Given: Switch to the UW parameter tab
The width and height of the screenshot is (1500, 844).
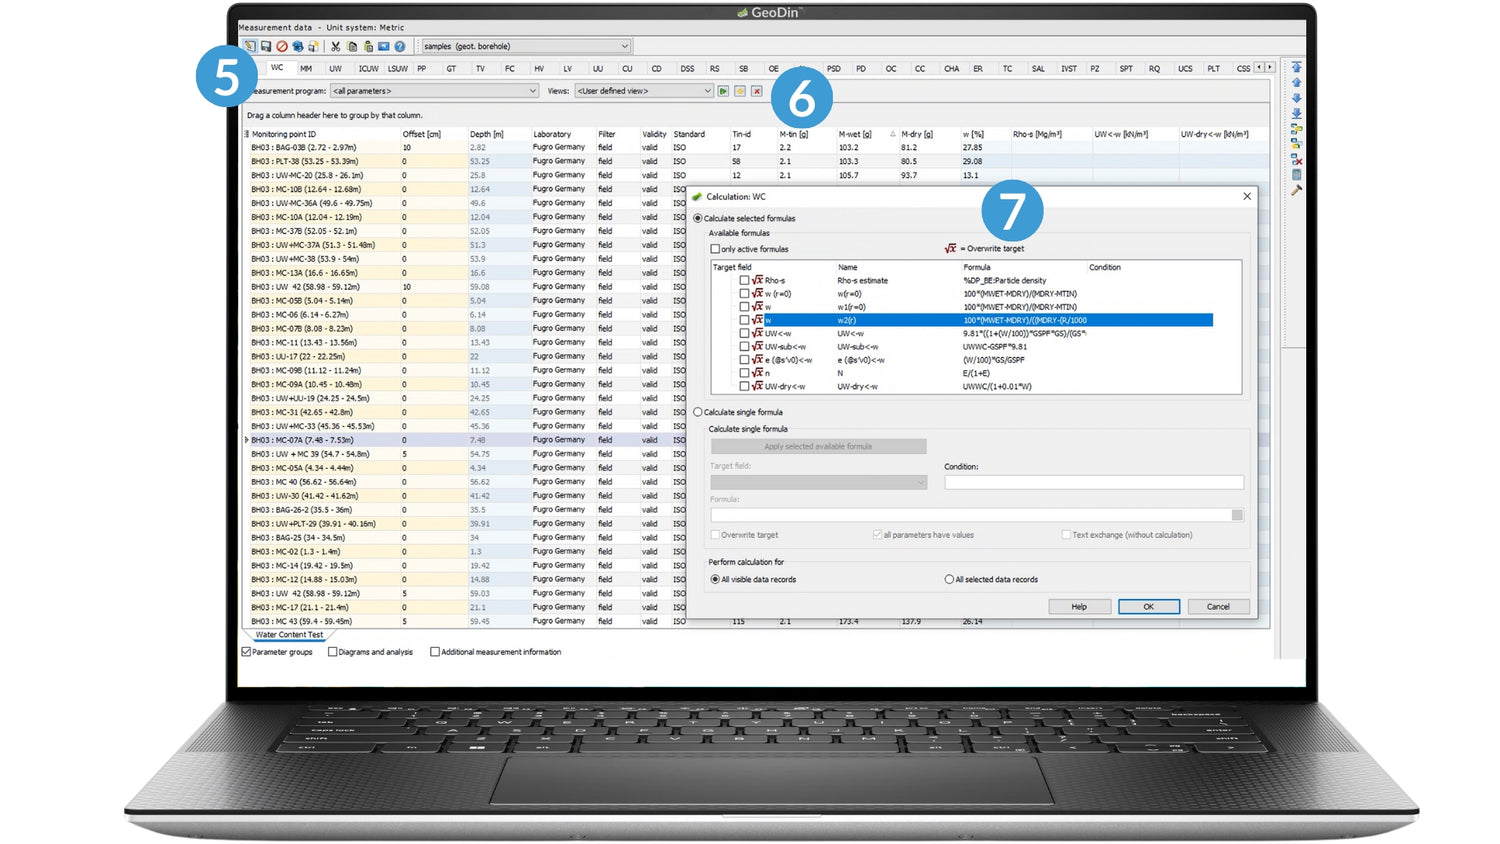Looking at the screenshot, I should click(x=335, y=69).
